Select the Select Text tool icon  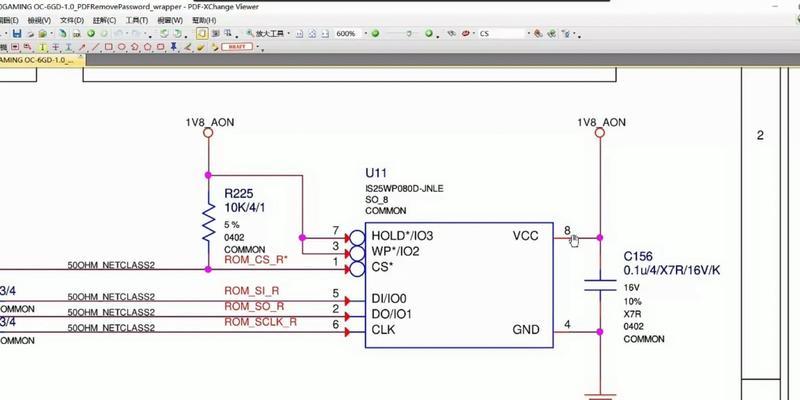pos(227,33)
